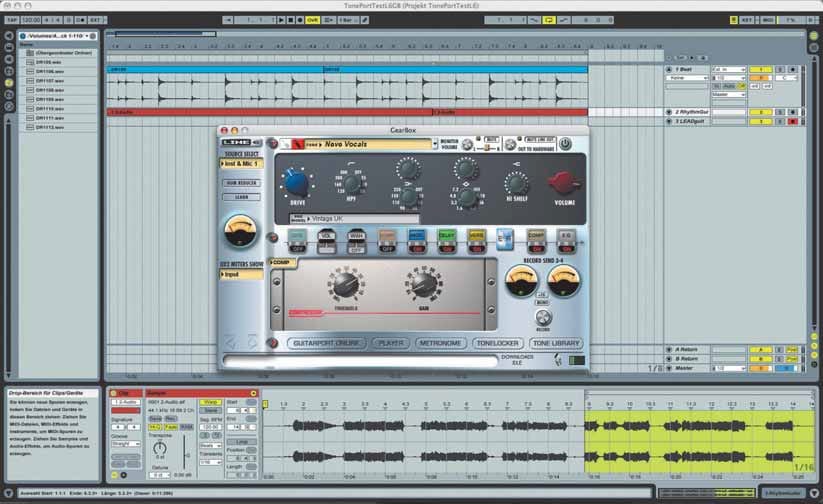This screenshot has width=823, height=504.
Task: Toggle the yellow Loop switch in the transport
Action: point(548,20)
